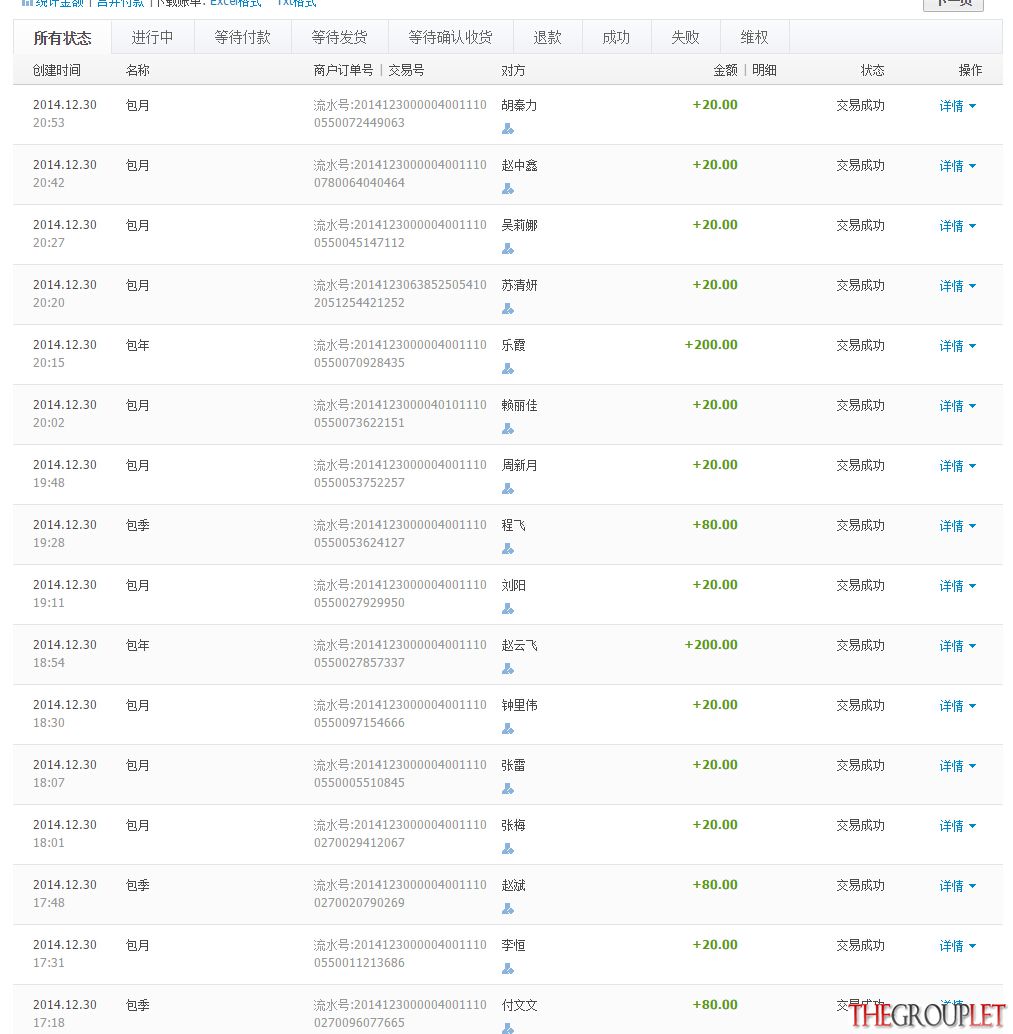Click the user icon under 周新月
Screen dimensions: 1013x1034
pyautogui.click(x=507, y=489)
